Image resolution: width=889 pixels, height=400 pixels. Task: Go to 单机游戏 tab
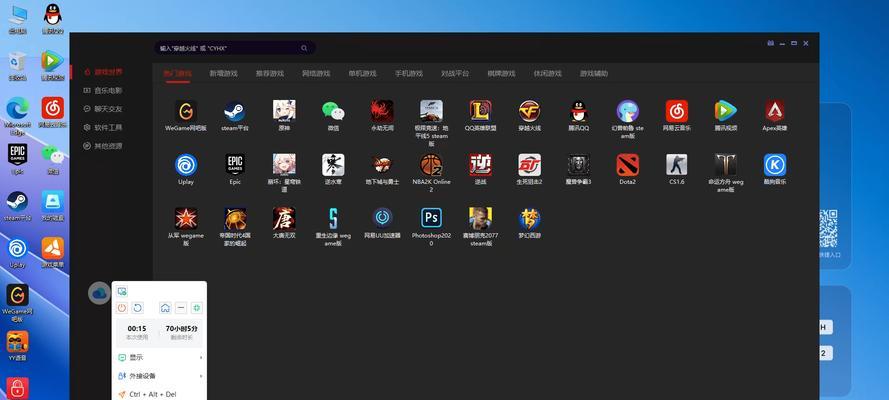362,74
